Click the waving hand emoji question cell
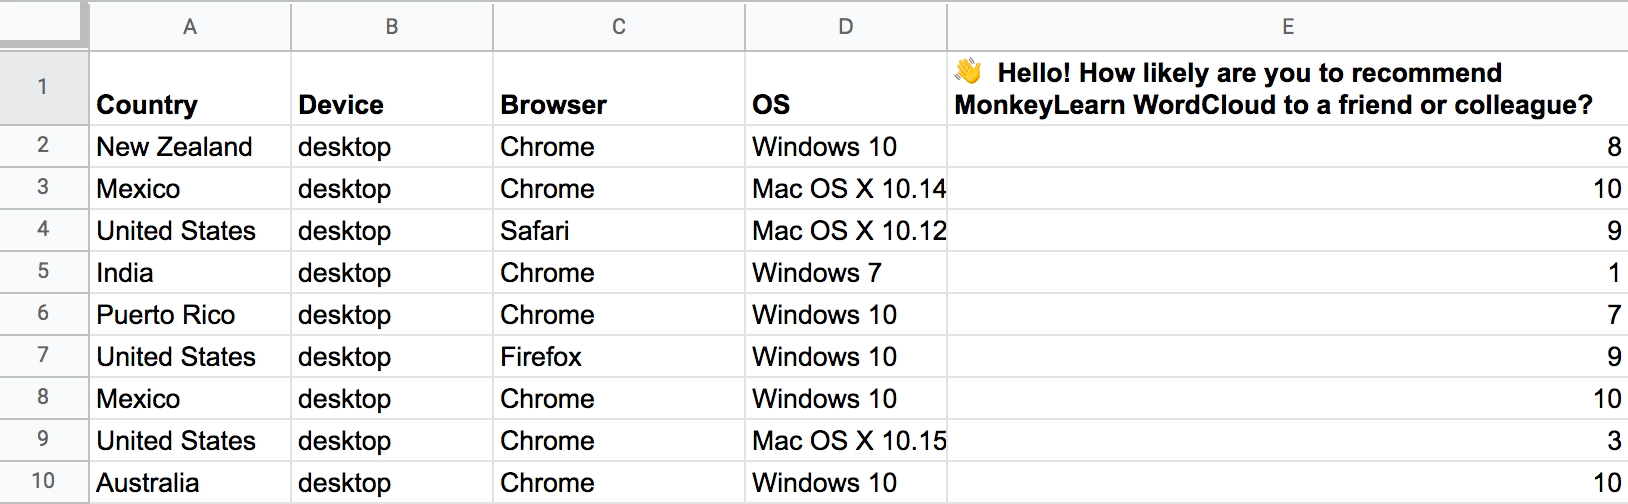 pos(1288,89)
